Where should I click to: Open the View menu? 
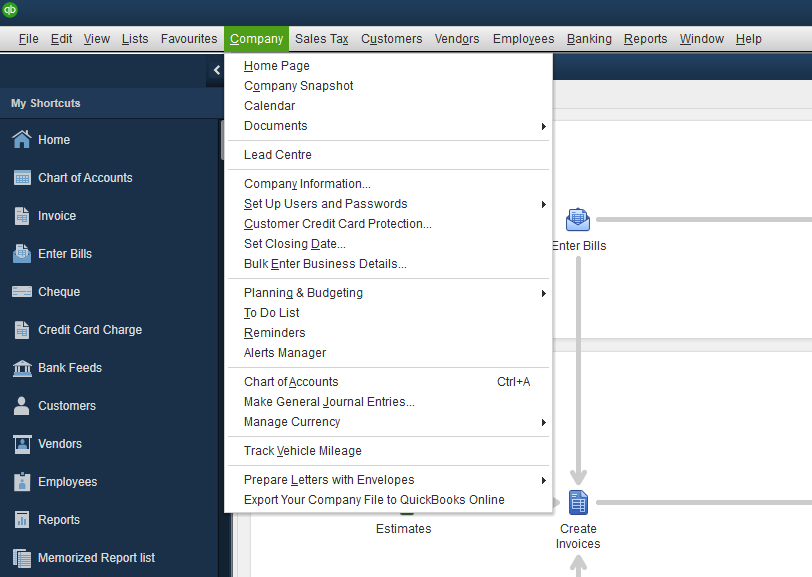[x=97, y=39]
